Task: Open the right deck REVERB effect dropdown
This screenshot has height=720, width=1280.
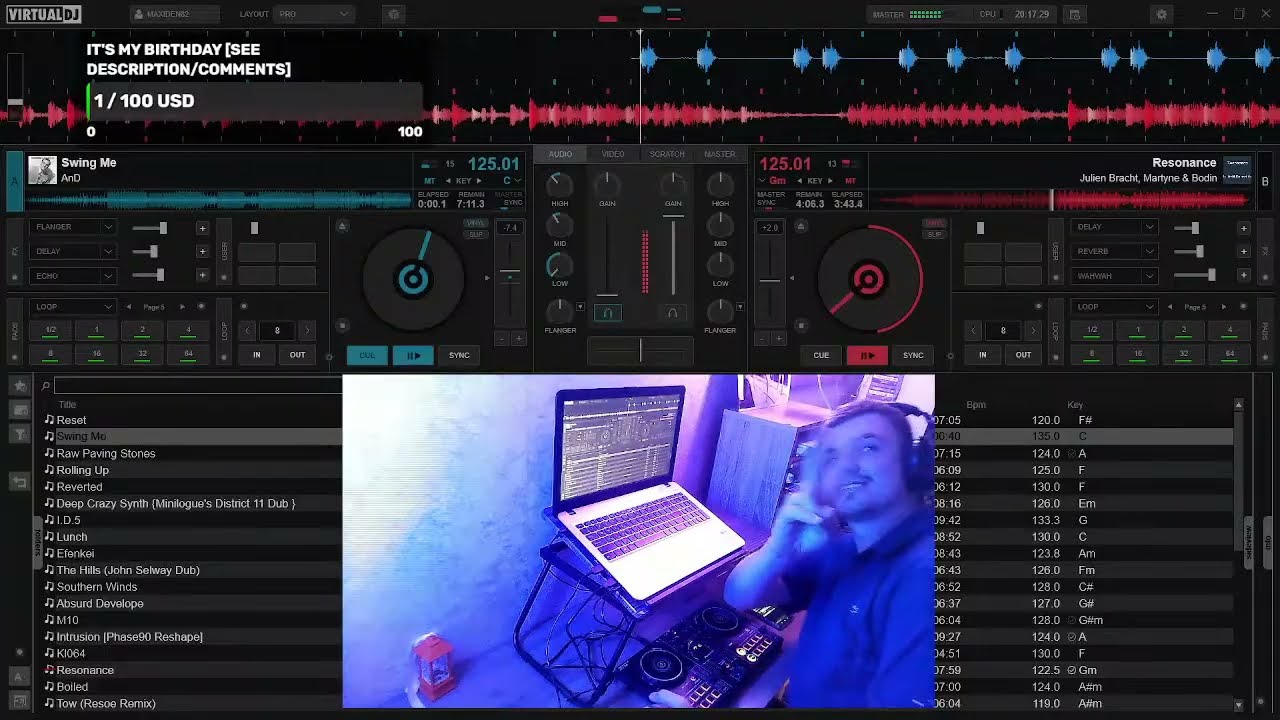Action: pyautogui.click(x=1114, y=251)
